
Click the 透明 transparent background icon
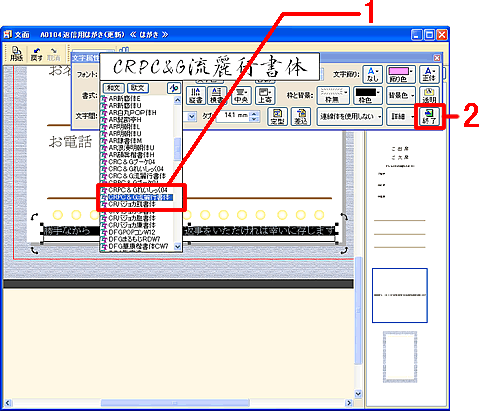pos(429,95)
